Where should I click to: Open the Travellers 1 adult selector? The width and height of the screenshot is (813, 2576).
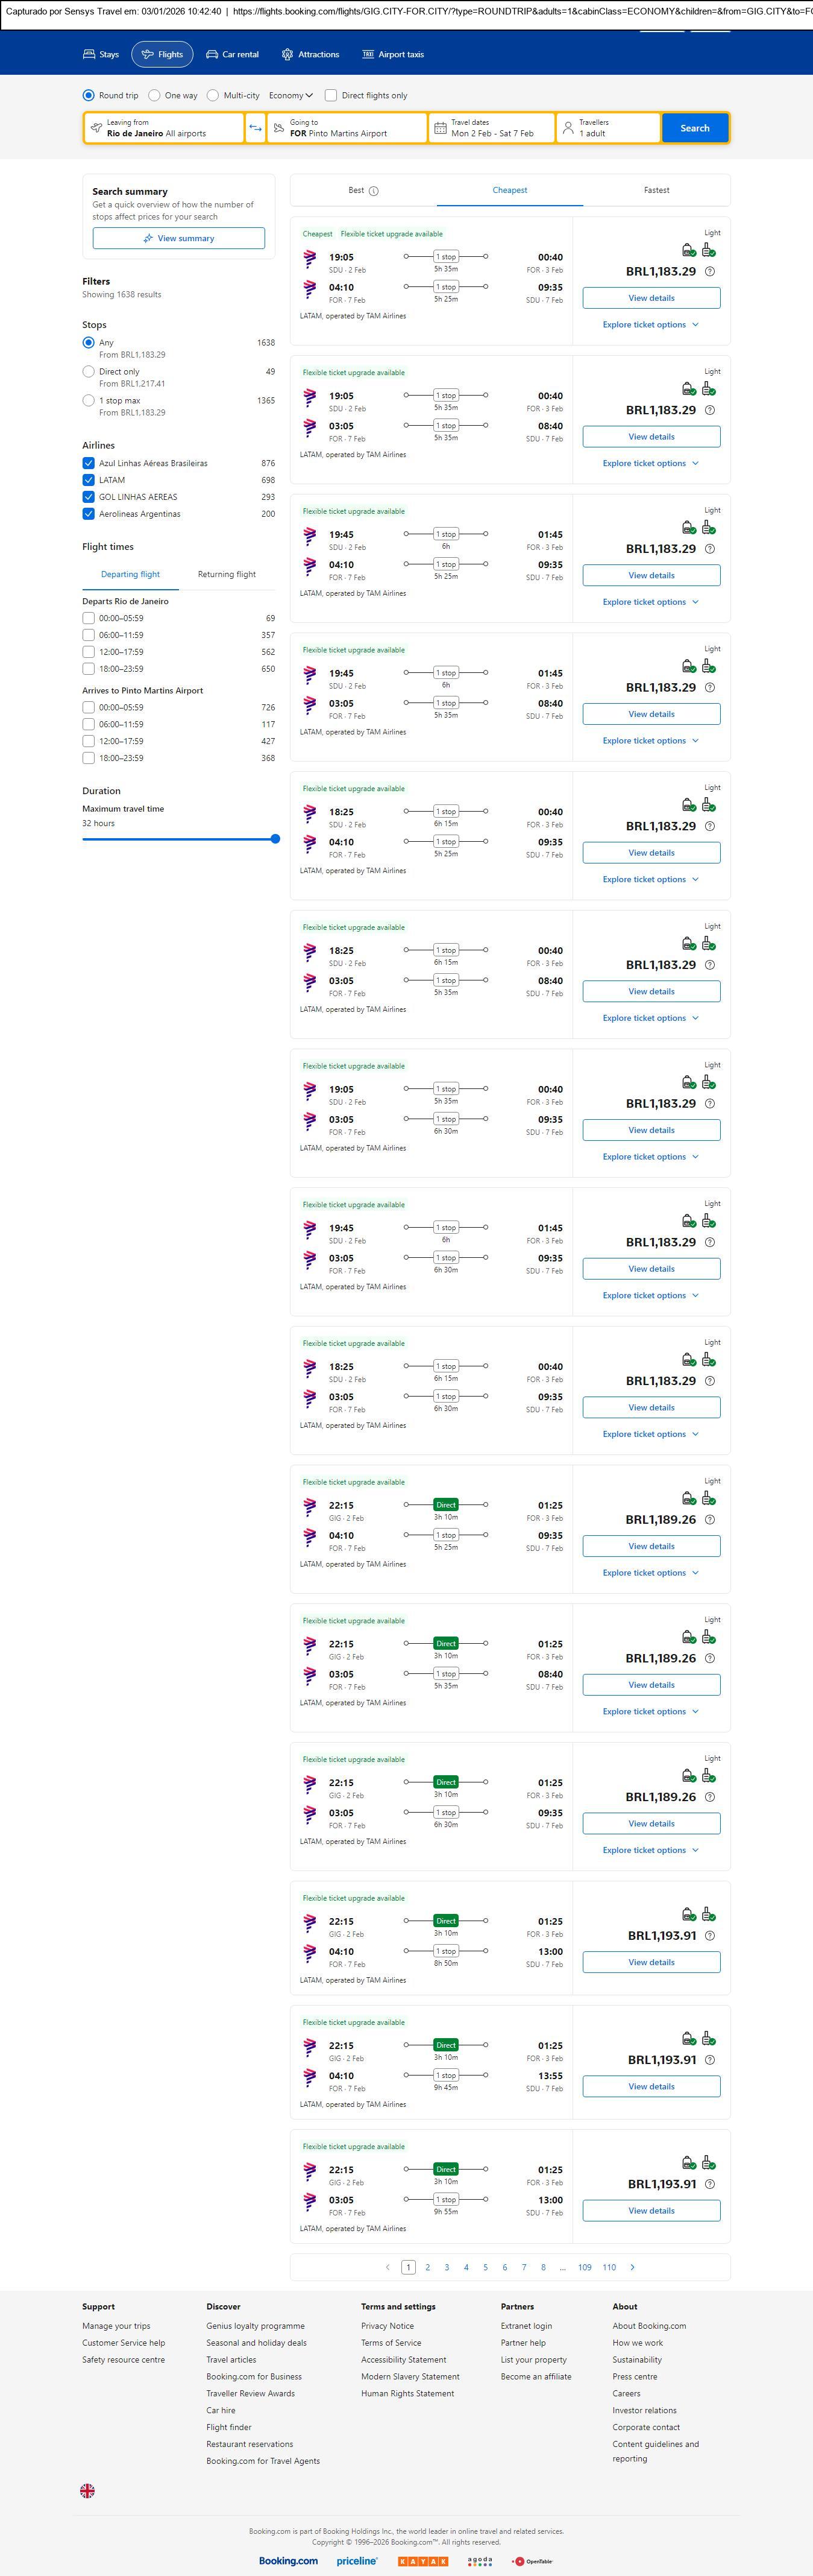tap(608, 128)
